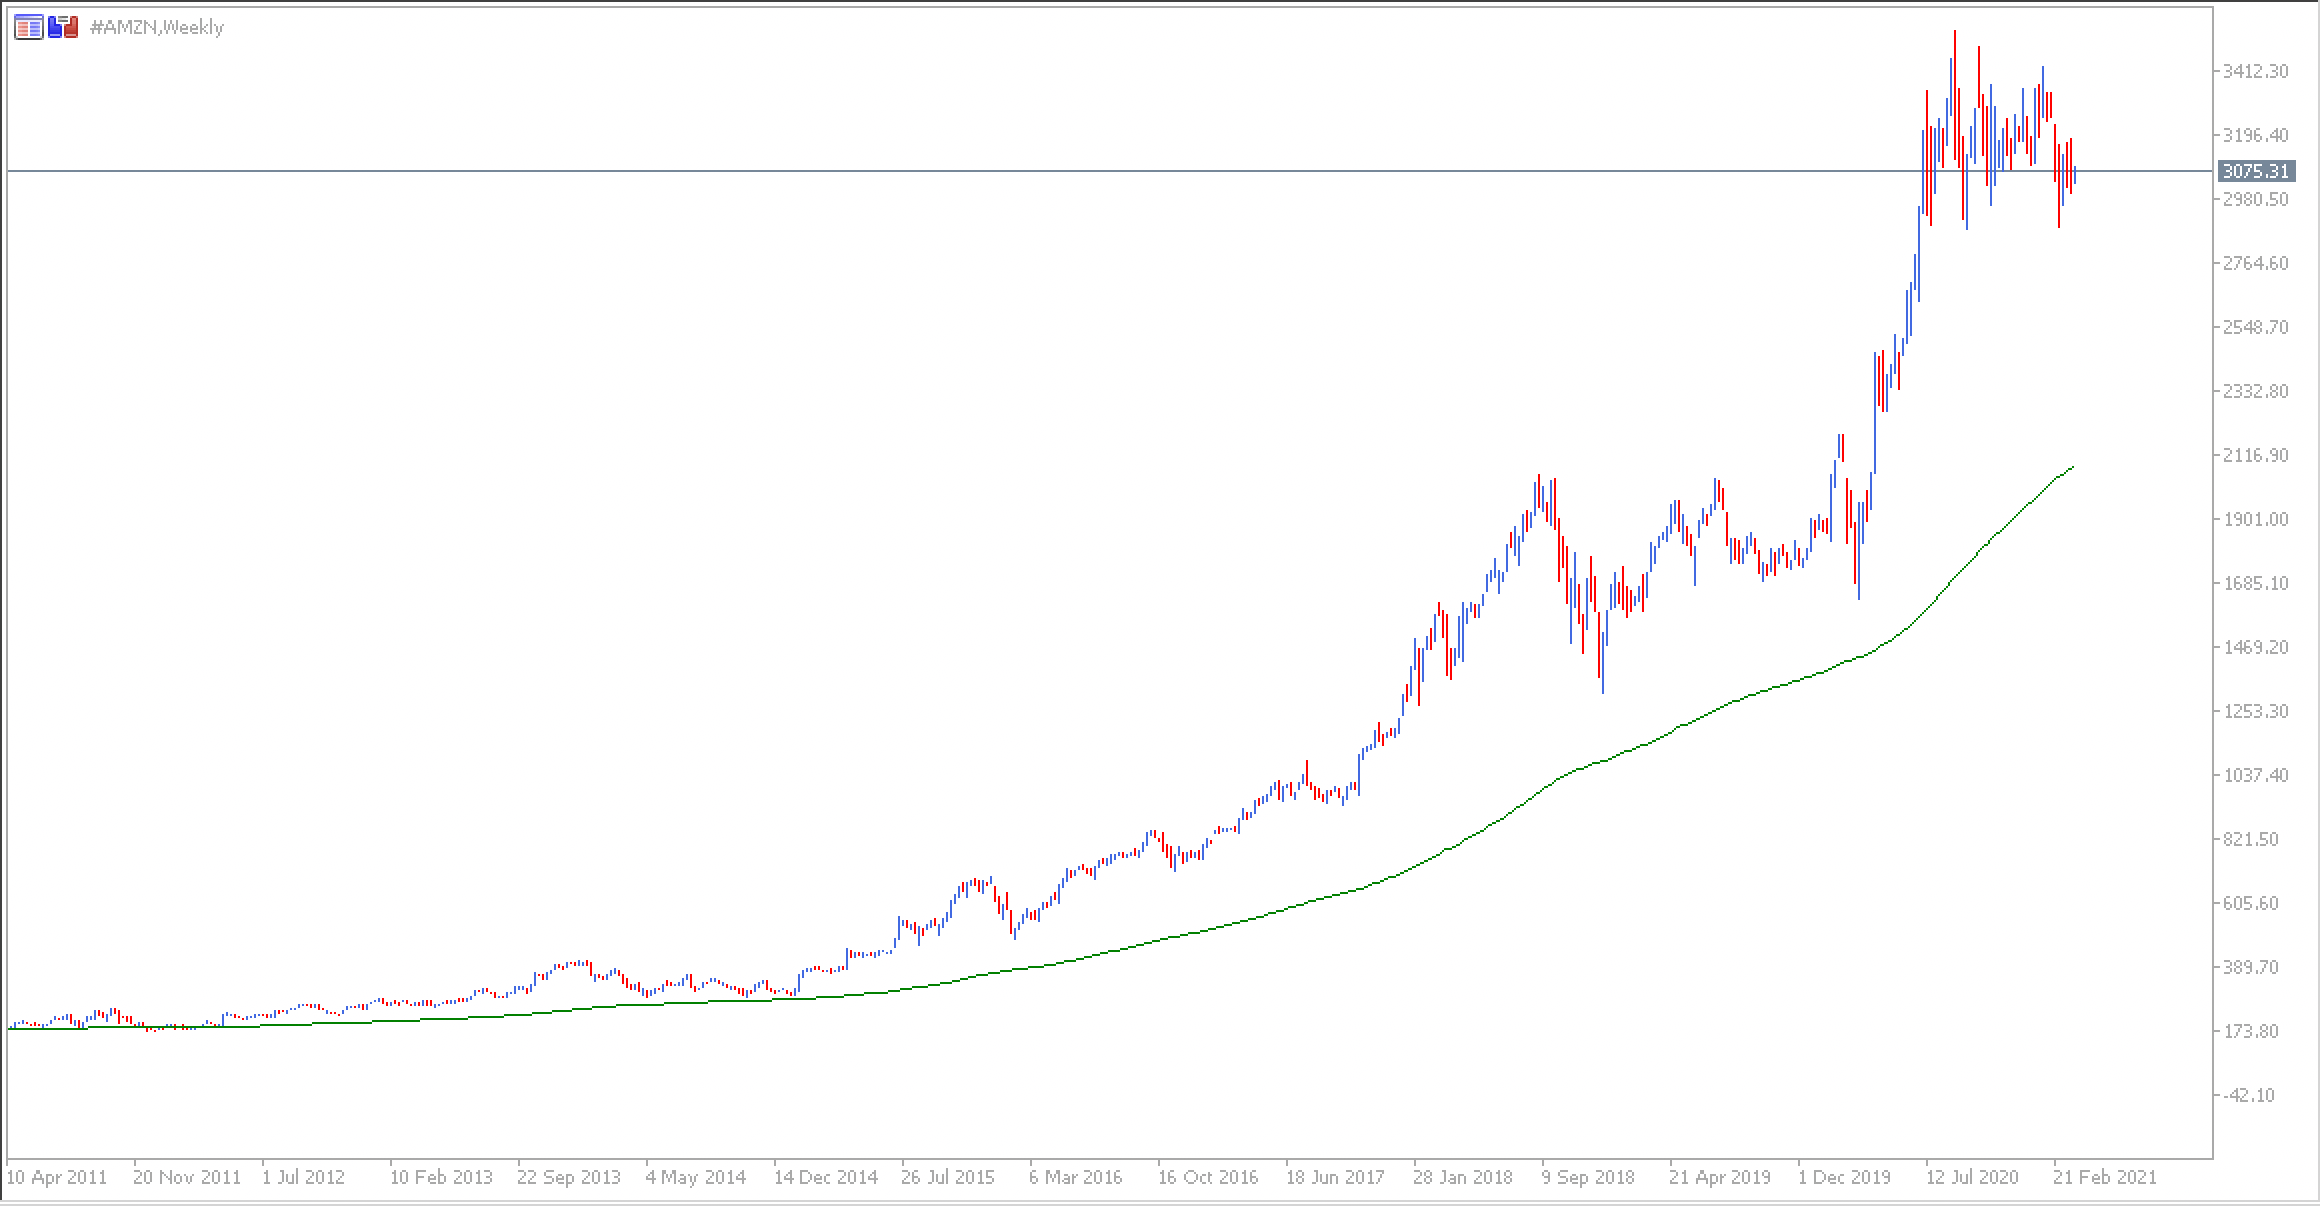The width and height of the screenshot is (2320, 1206).
Task: Click the 16 Oct 2016 date label
Action: [1208, 1177]
